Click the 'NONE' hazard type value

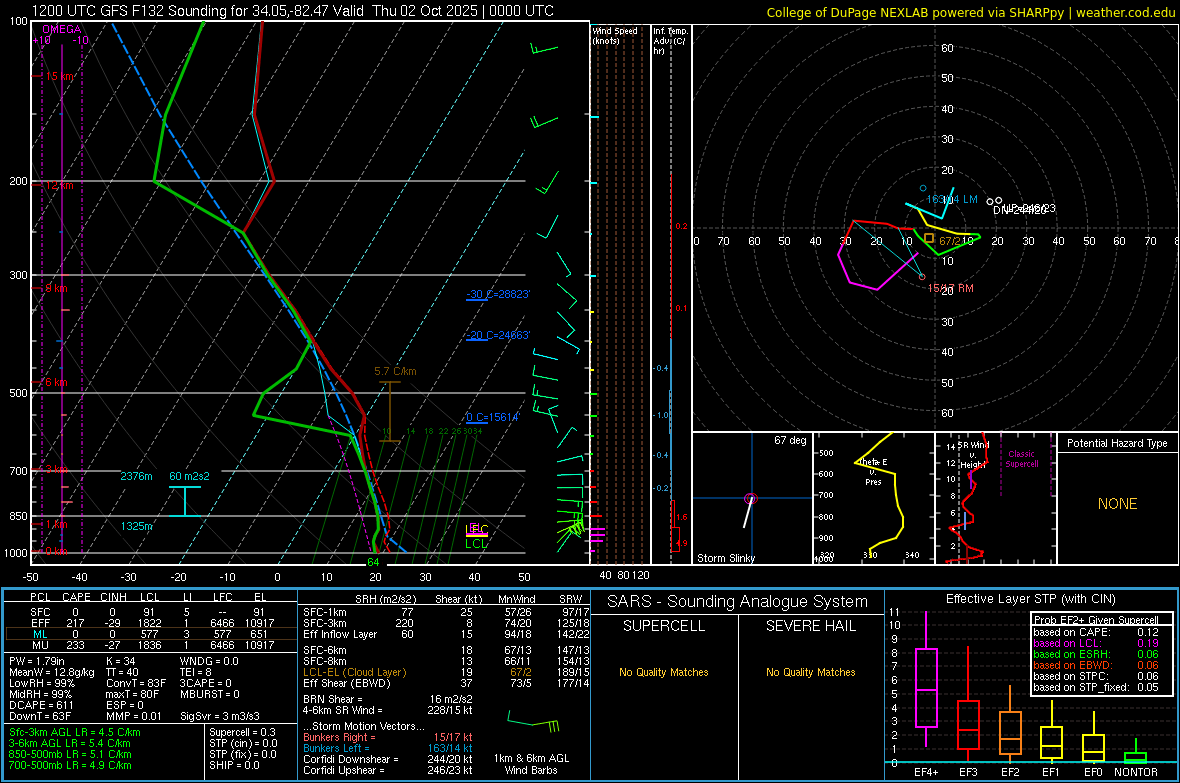point(1117,504)
